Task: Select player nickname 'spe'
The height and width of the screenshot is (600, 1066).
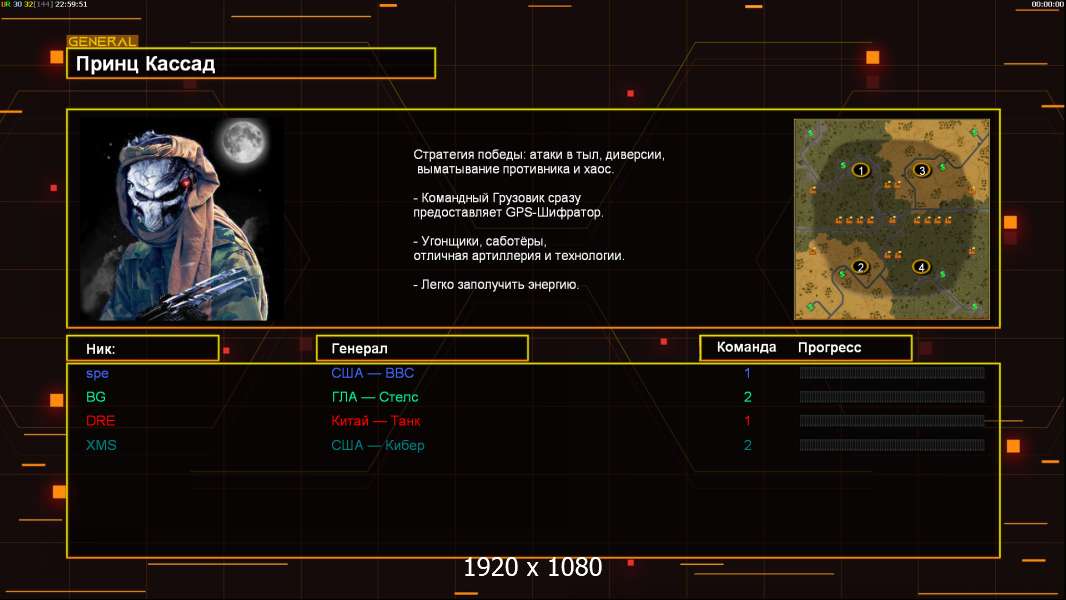Action: coord(97,374)
